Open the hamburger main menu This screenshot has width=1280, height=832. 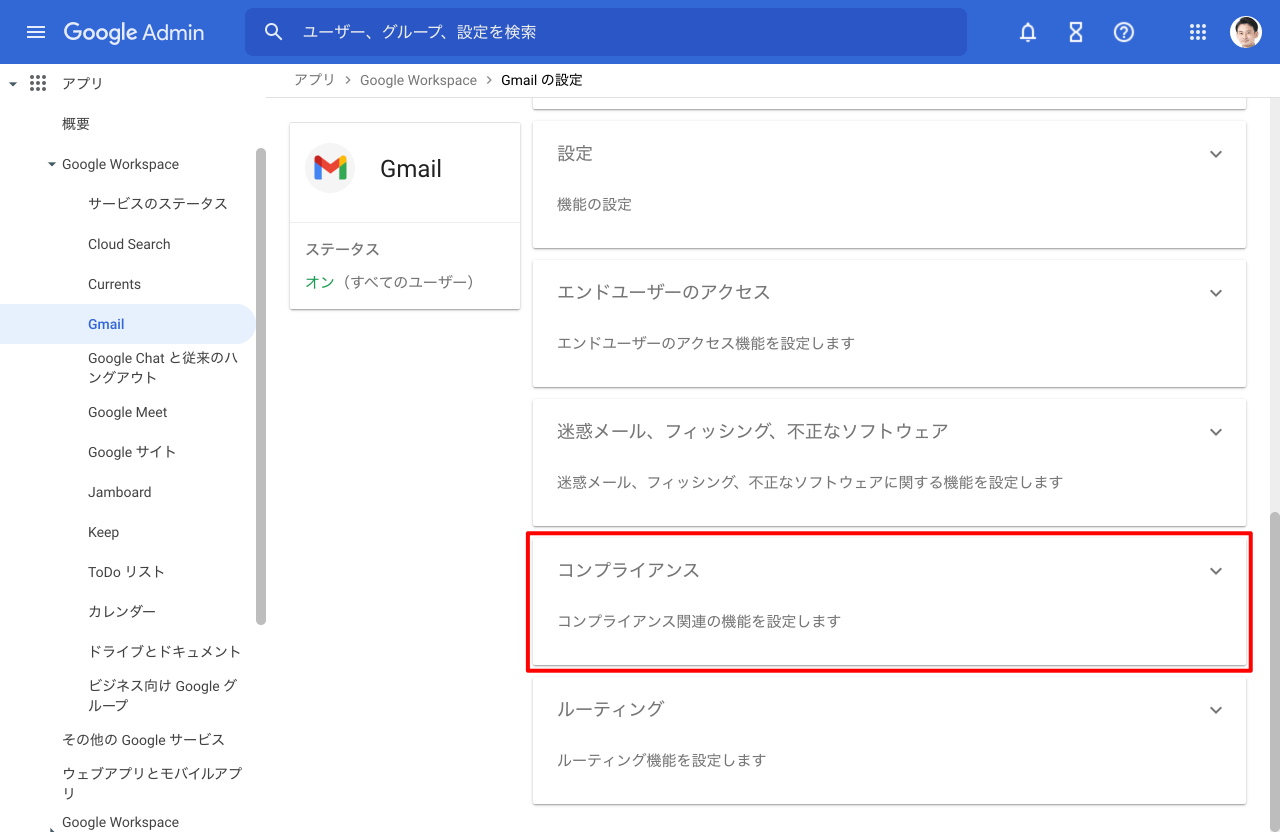[36, 32]
